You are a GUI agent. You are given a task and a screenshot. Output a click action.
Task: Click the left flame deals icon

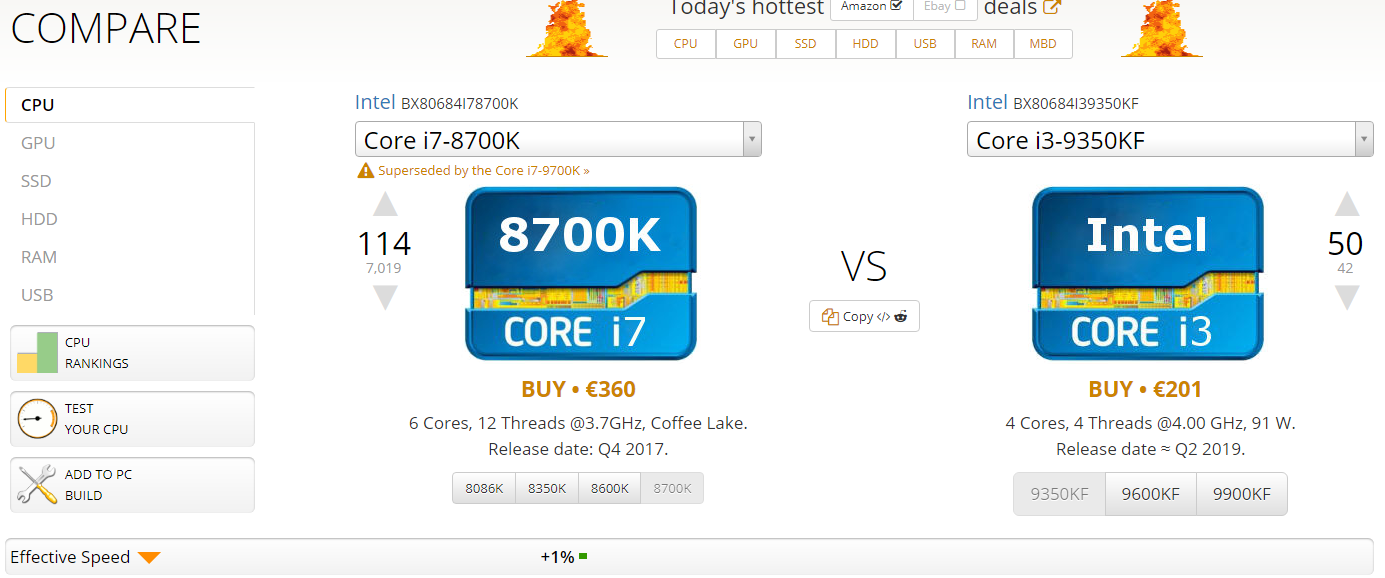pos(567,28)
